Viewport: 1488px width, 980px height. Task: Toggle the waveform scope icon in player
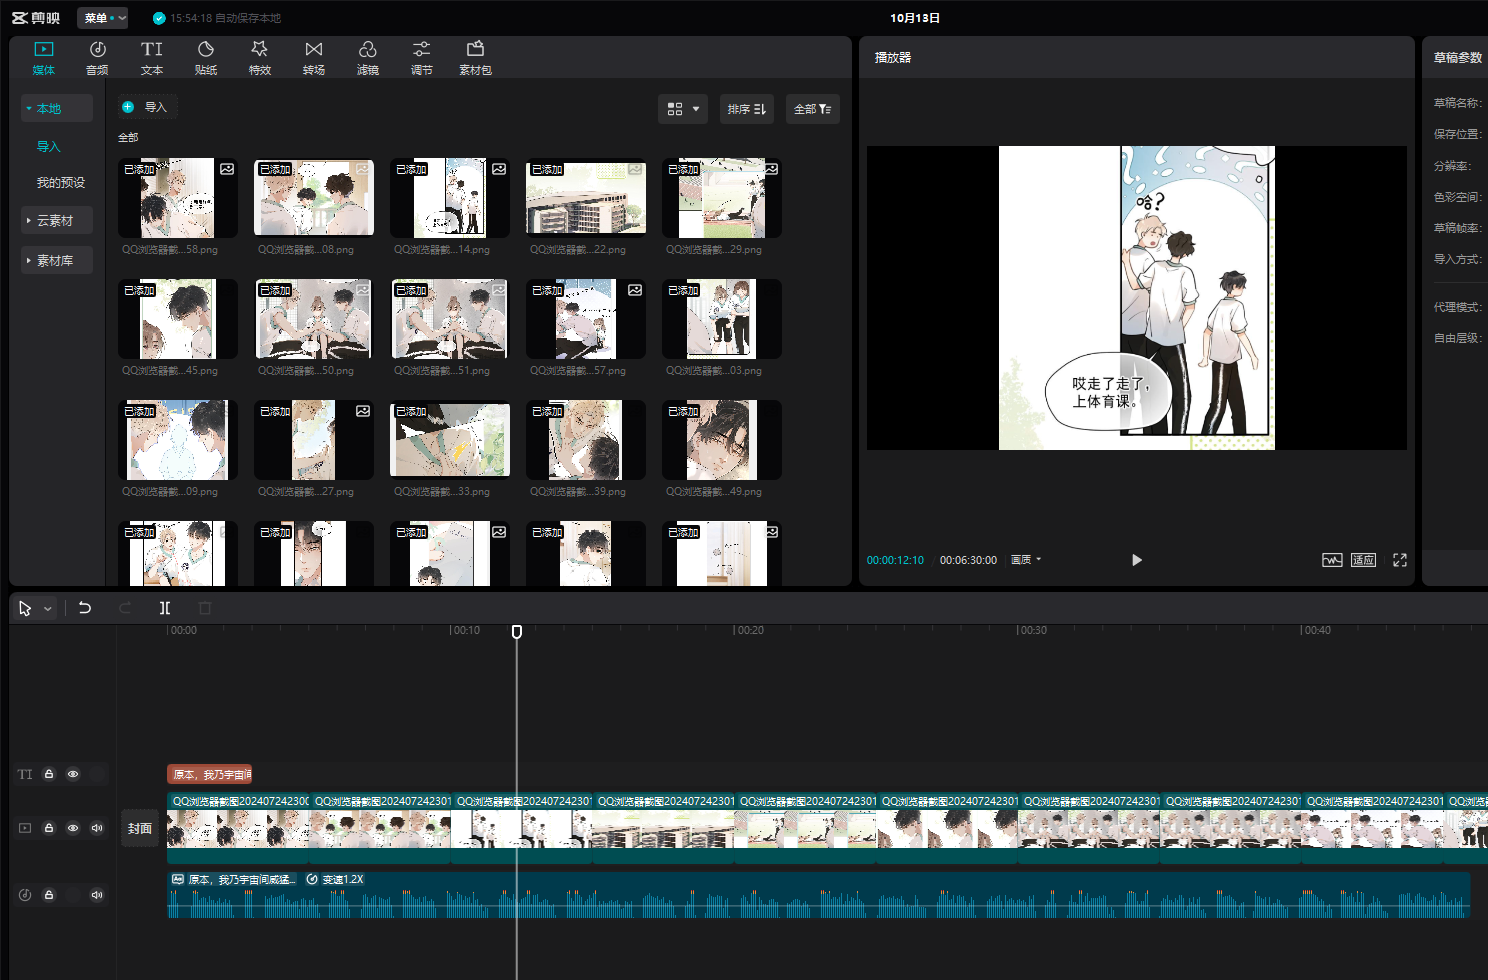pos(1332,560)
